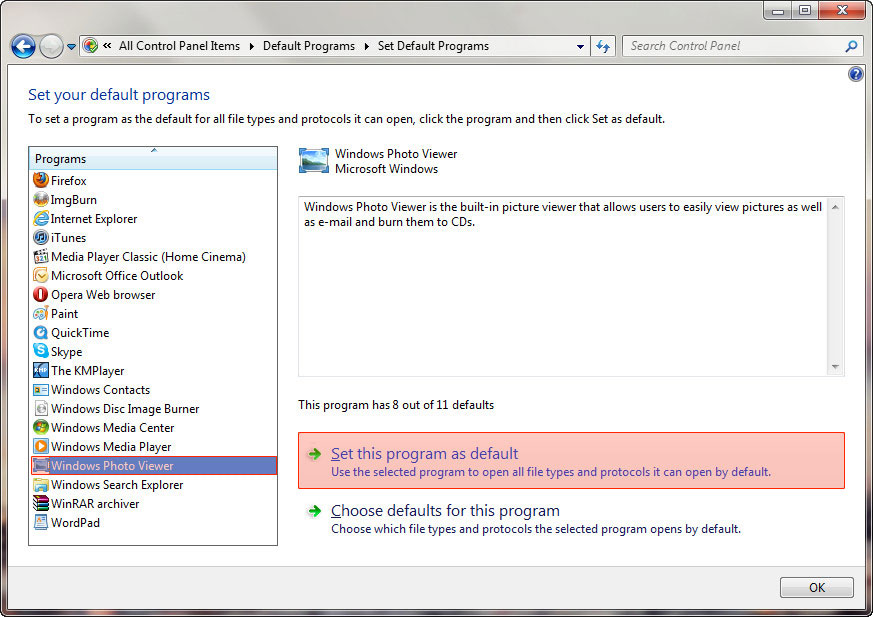The width and height of the screenshot is (873, 617).
Task: Go back with the blue Back arrow
Action: (x=23, y=46)
